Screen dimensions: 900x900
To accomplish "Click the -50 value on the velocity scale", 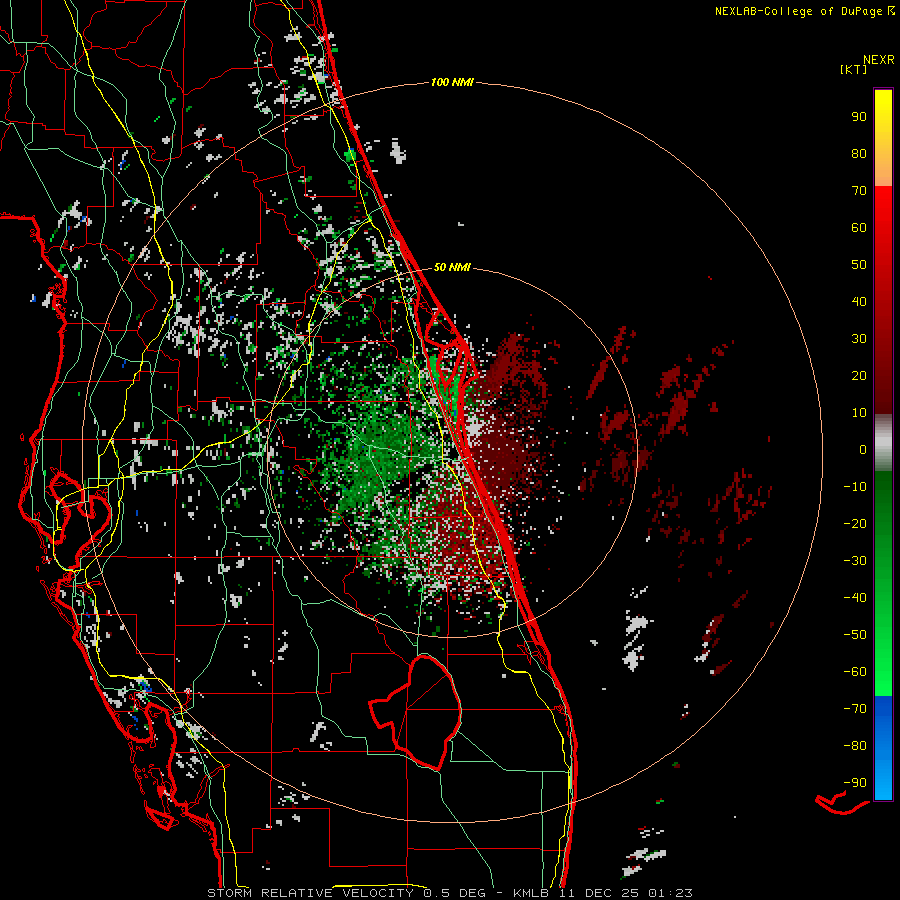I will point(855,634).
